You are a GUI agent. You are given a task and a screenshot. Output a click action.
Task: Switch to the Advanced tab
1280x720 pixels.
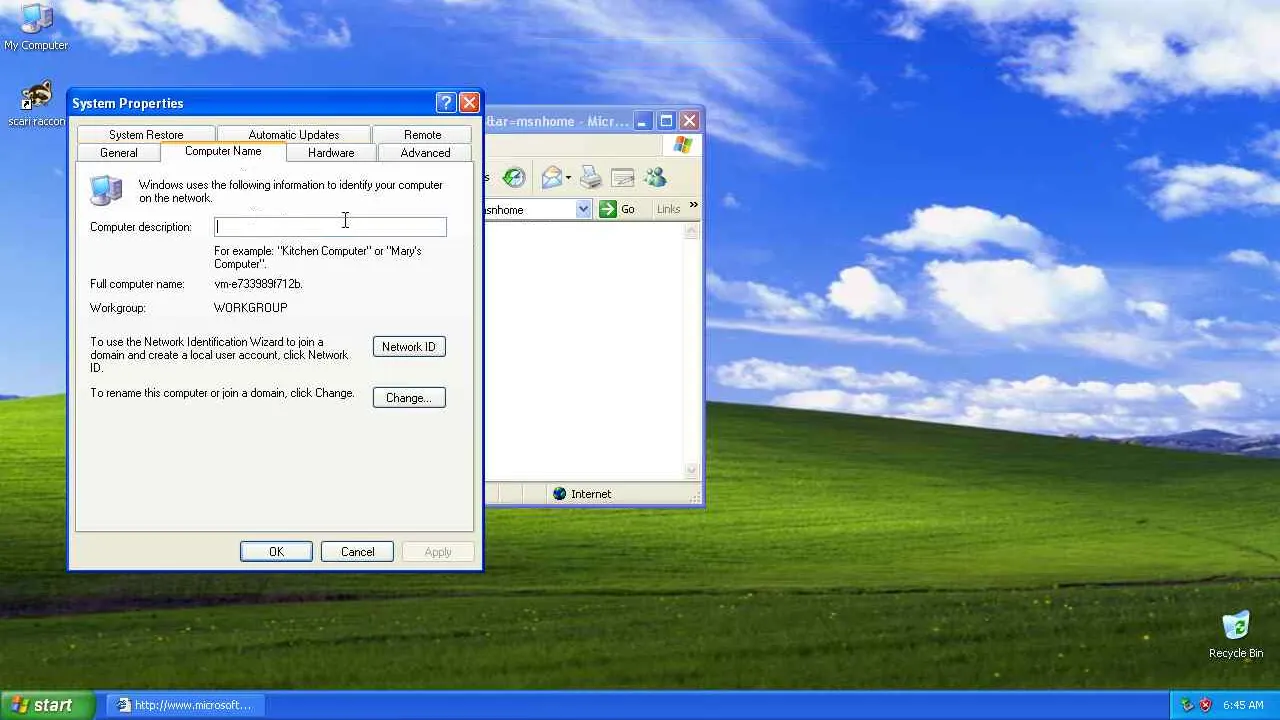click(425, 153)
